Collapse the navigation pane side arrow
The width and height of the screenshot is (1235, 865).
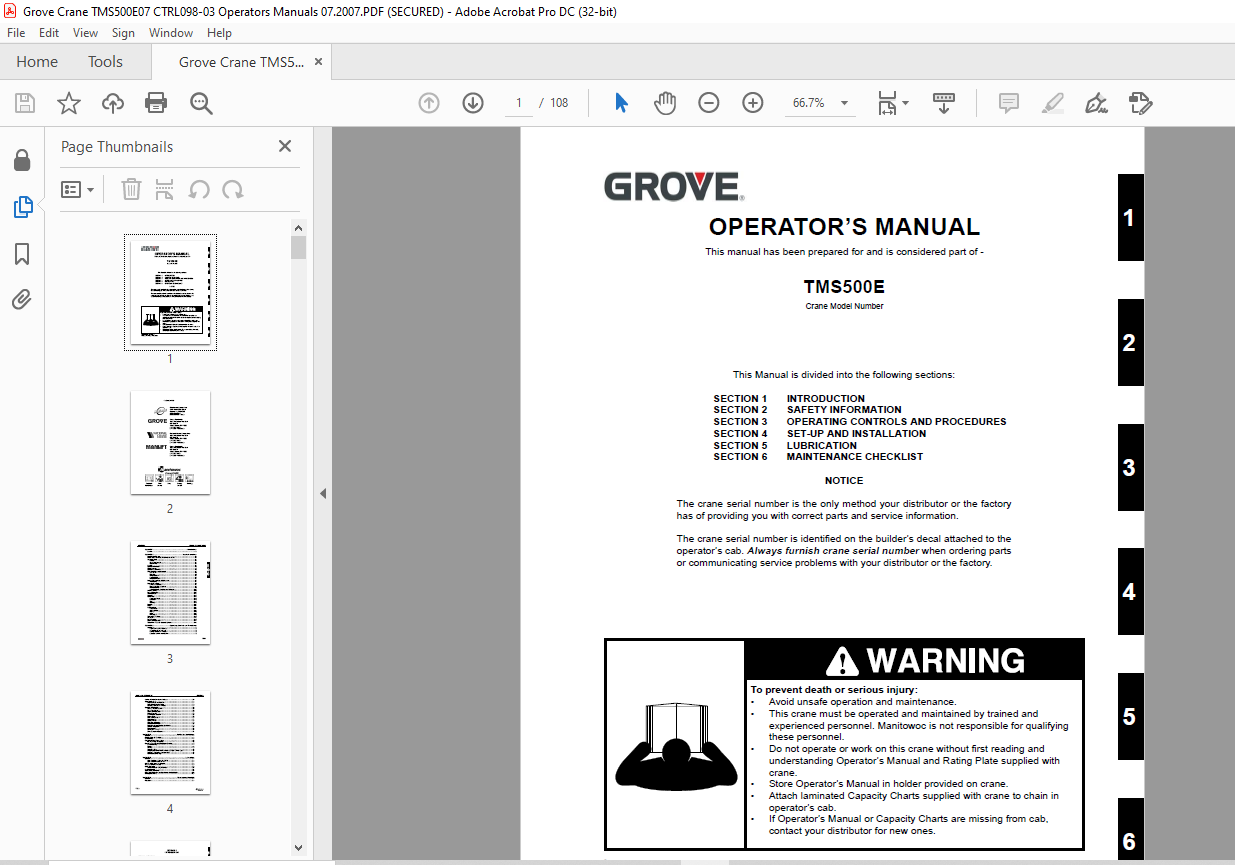click(323, 493)
